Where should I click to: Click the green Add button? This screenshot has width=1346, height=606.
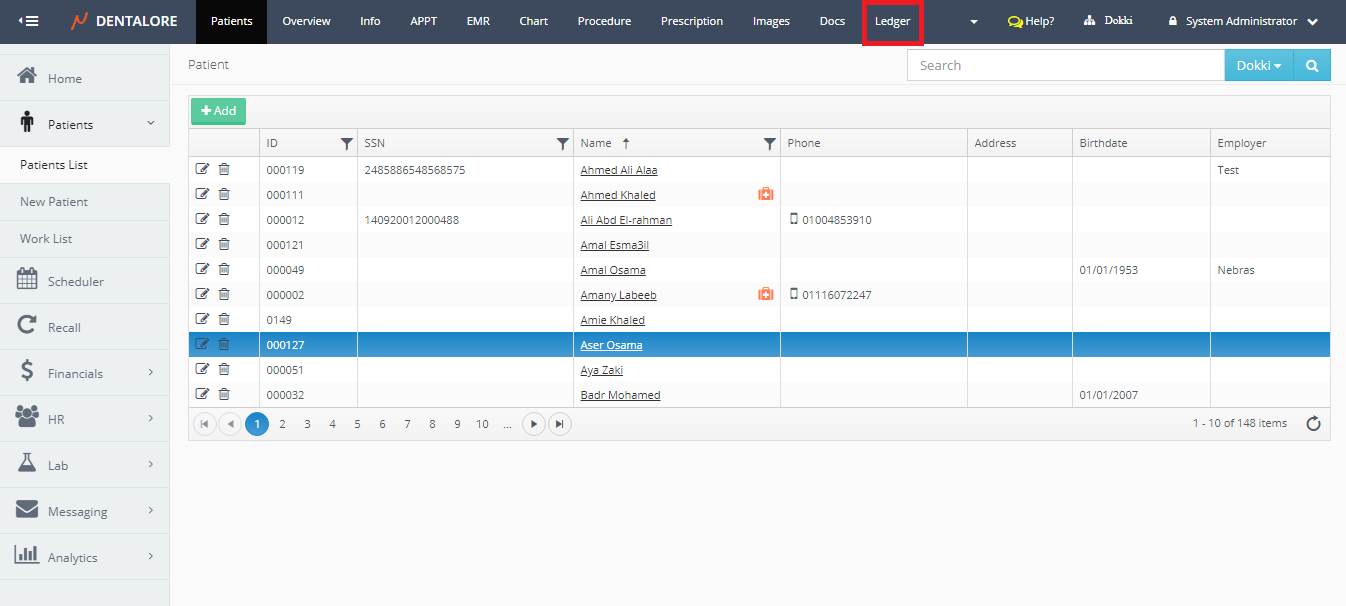pos(218,111)
